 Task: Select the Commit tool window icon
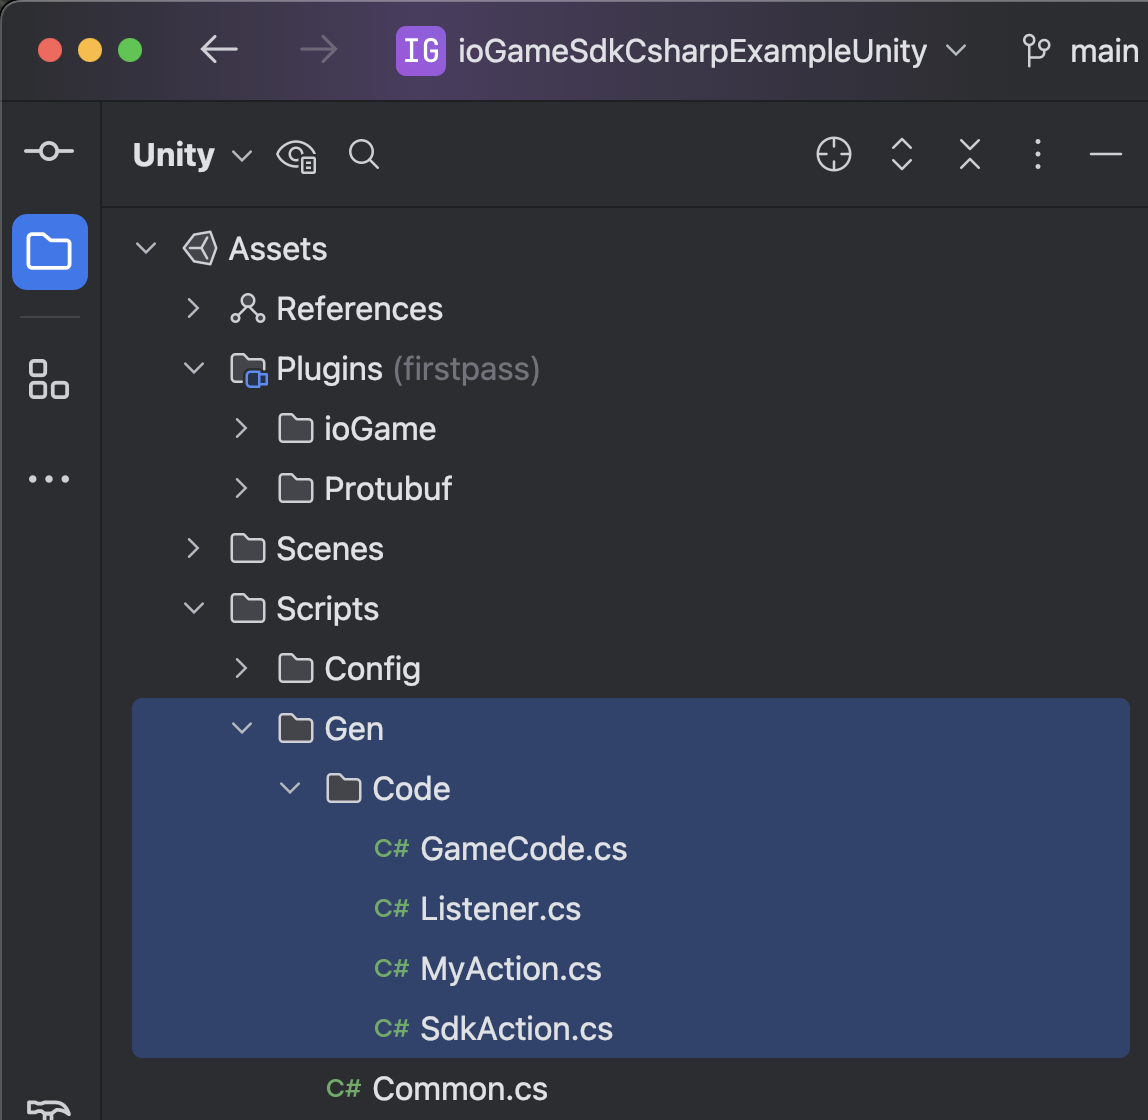[x=49, y=151]
